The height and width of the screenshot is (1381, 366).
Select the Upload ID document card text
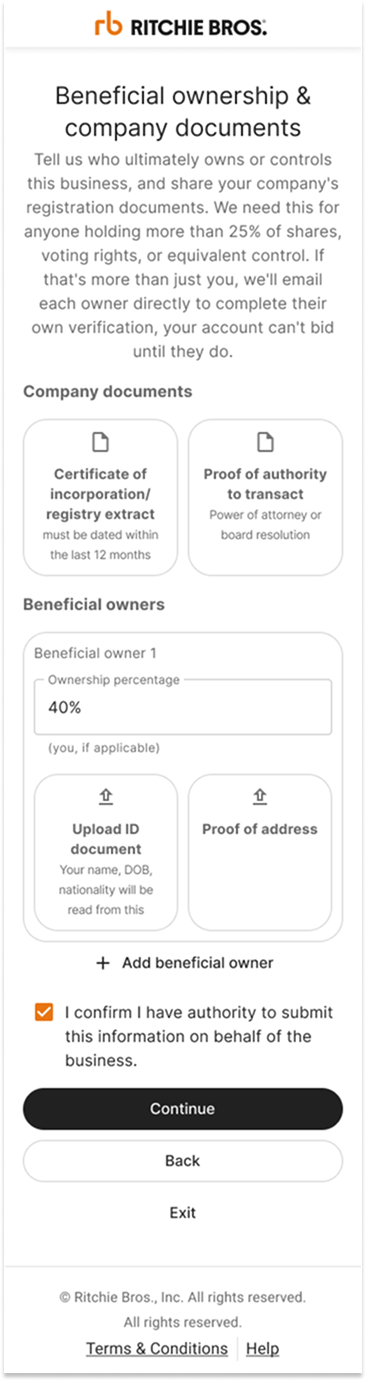(106, 840)
